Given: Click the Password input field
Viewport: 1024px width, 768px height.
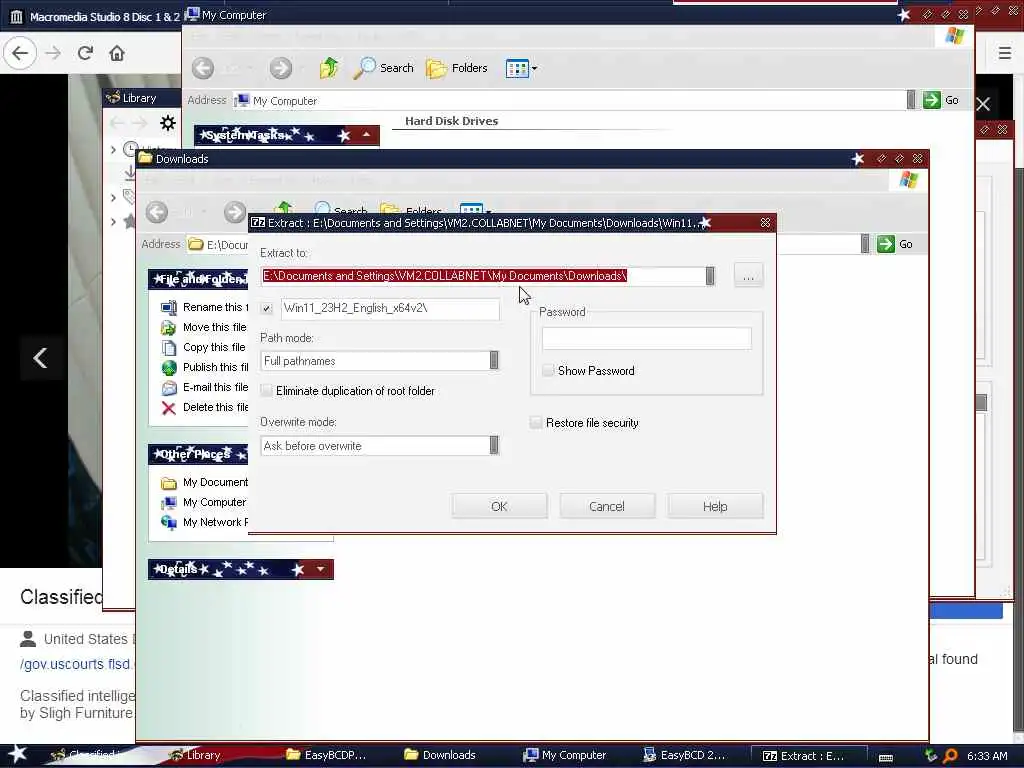Looking at the screenshot, I should pyautogui.click(x=647, y=338).
